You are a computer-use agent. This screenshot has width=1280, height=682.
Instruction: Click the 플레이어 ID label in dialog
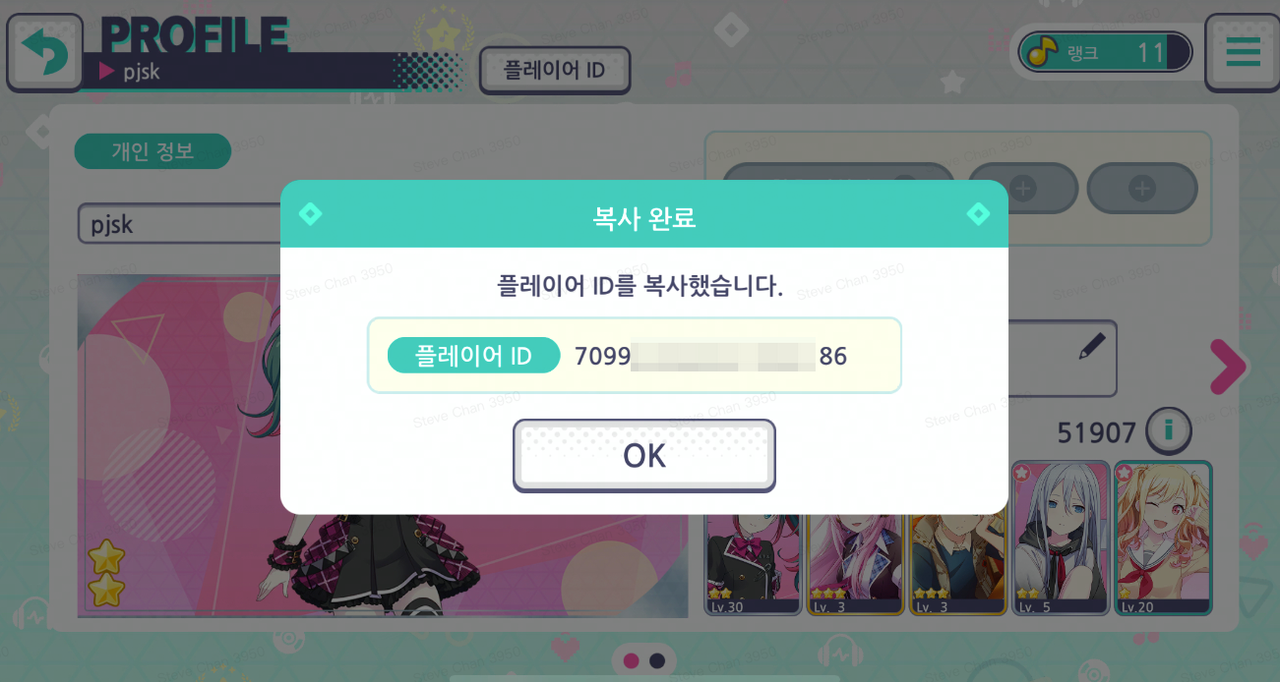pos(473,355)
